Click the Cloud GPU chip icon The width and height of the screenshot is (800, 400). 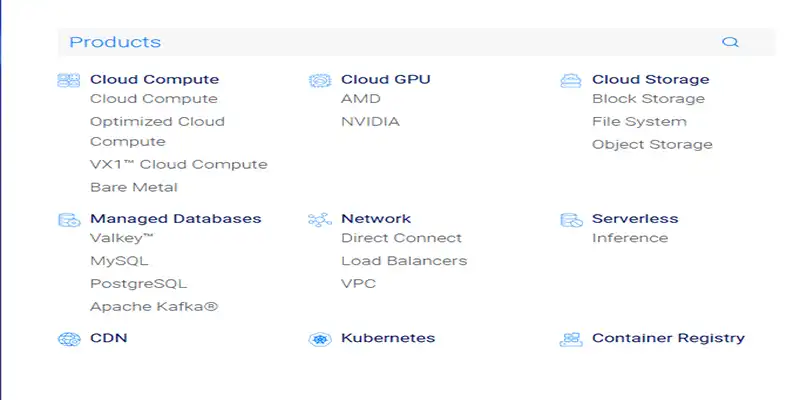320,80
